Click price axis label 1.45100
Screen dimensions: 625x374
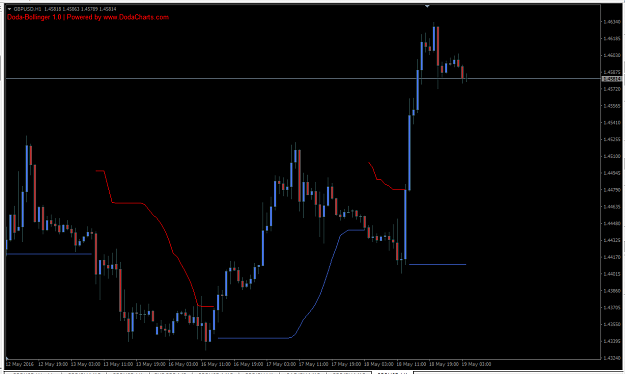(x=613, y=156)
